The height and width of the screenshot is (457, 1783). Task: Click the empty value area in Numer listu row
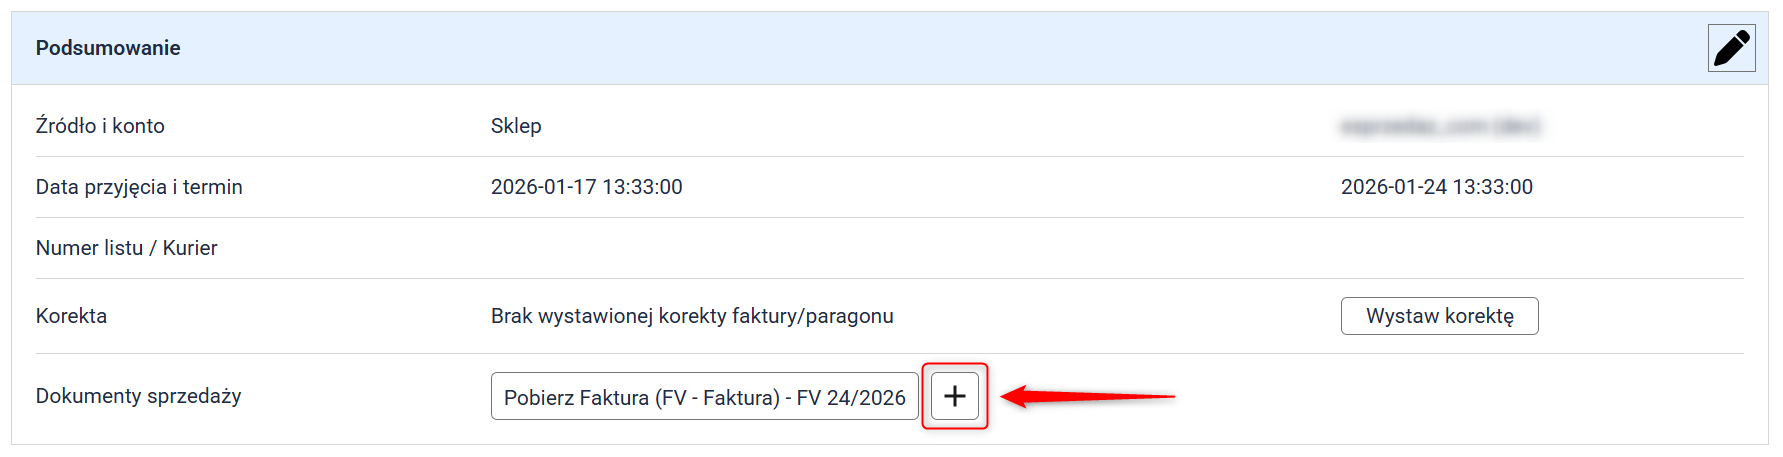(x=700, y=248)
